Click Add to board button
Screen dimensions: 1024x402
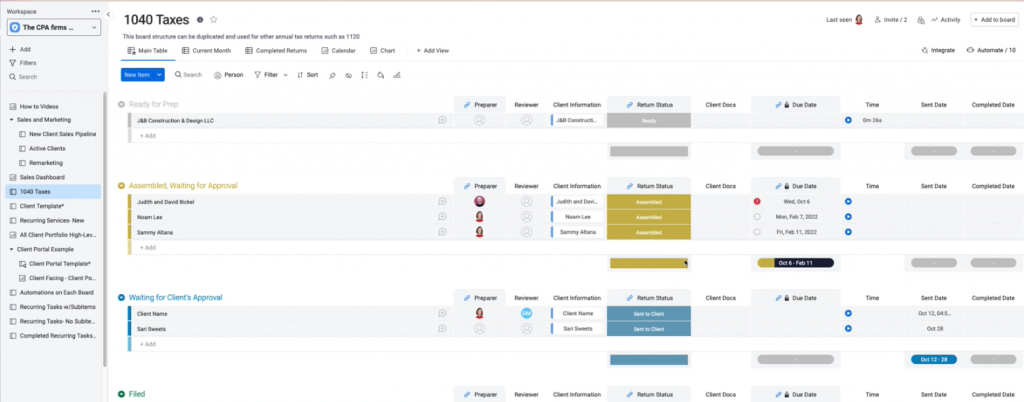[x=994, y=20]
